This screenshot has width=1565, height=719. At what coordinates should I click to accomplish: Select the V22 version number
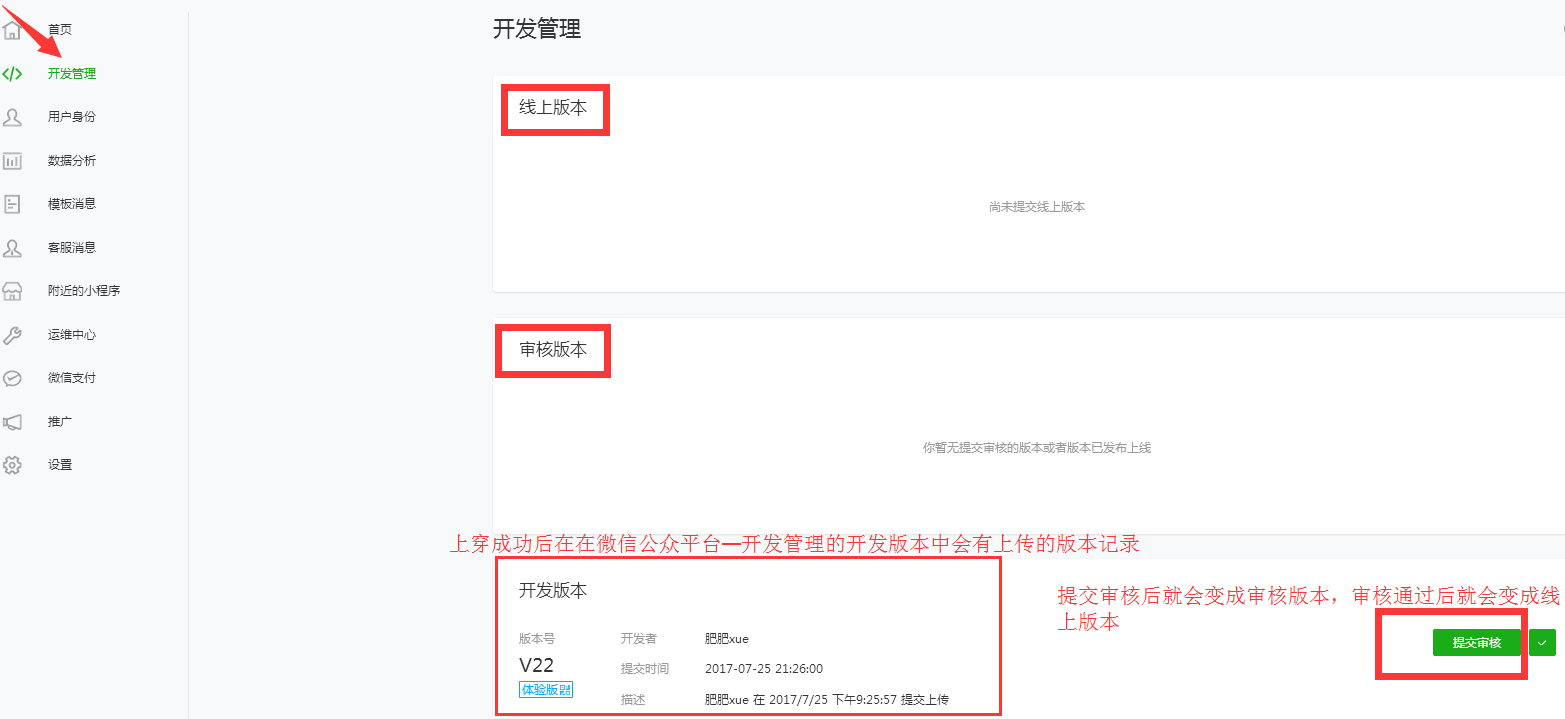pyautogui.click(x=536, y=665)
